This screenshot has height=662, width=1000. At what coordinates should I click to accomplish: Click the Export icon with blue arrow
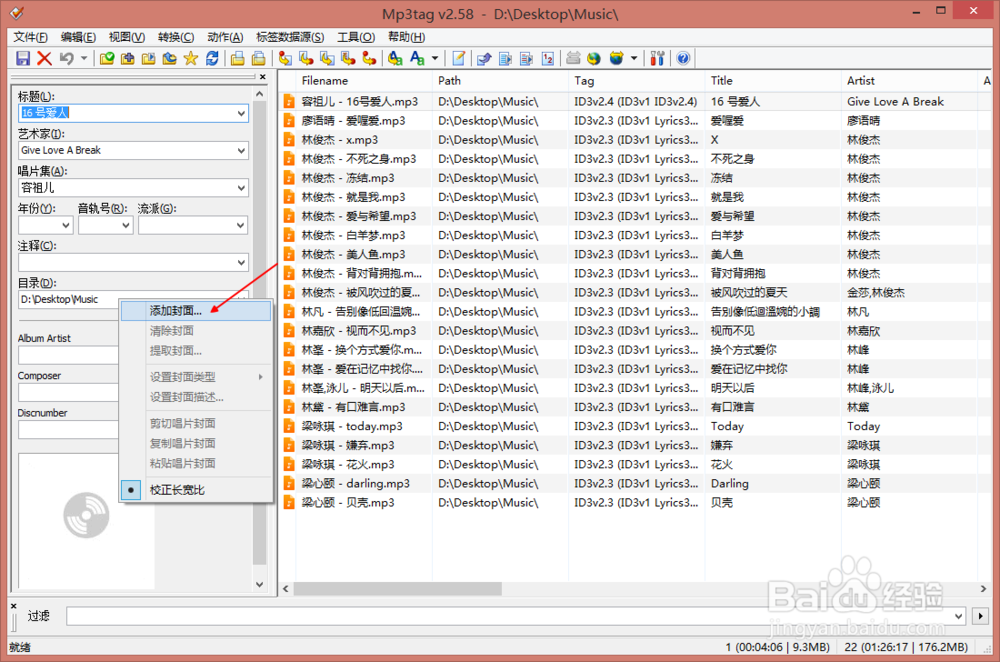pos(484,59)
